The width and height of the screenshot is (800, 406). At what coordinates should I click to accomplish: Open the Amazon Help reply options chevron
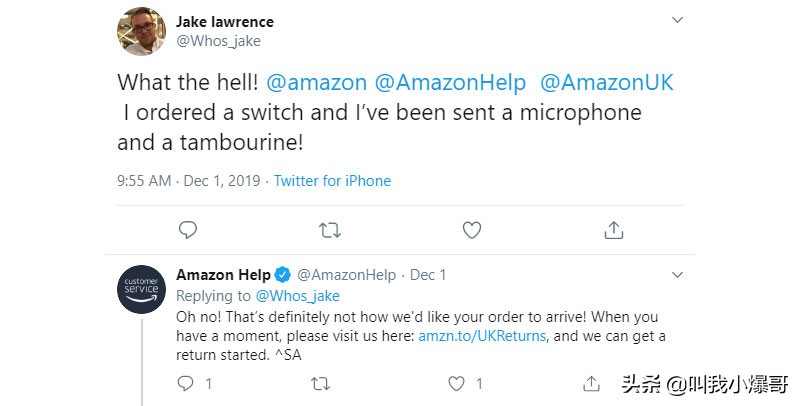click(x=677, y=274)
